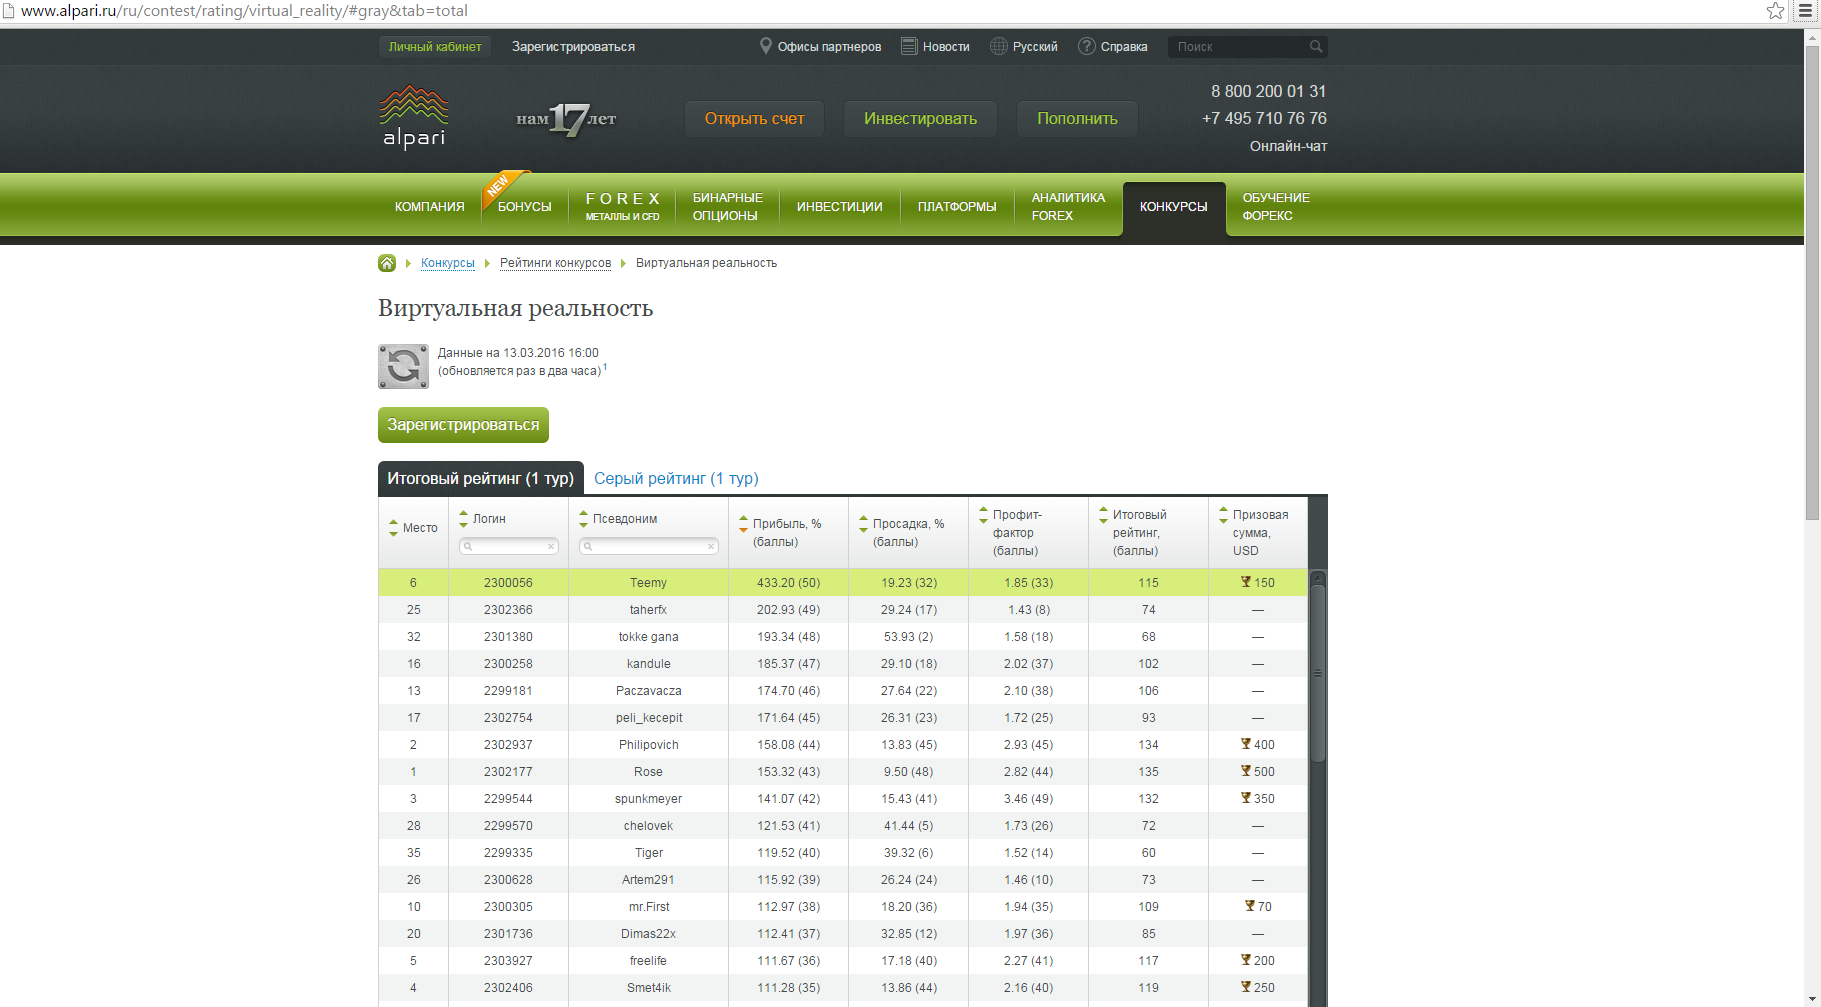Viewport: 1821px width, 1007px height.
Task: Click the map pin icon for partner offices
Action: click(x=766, y=46)
